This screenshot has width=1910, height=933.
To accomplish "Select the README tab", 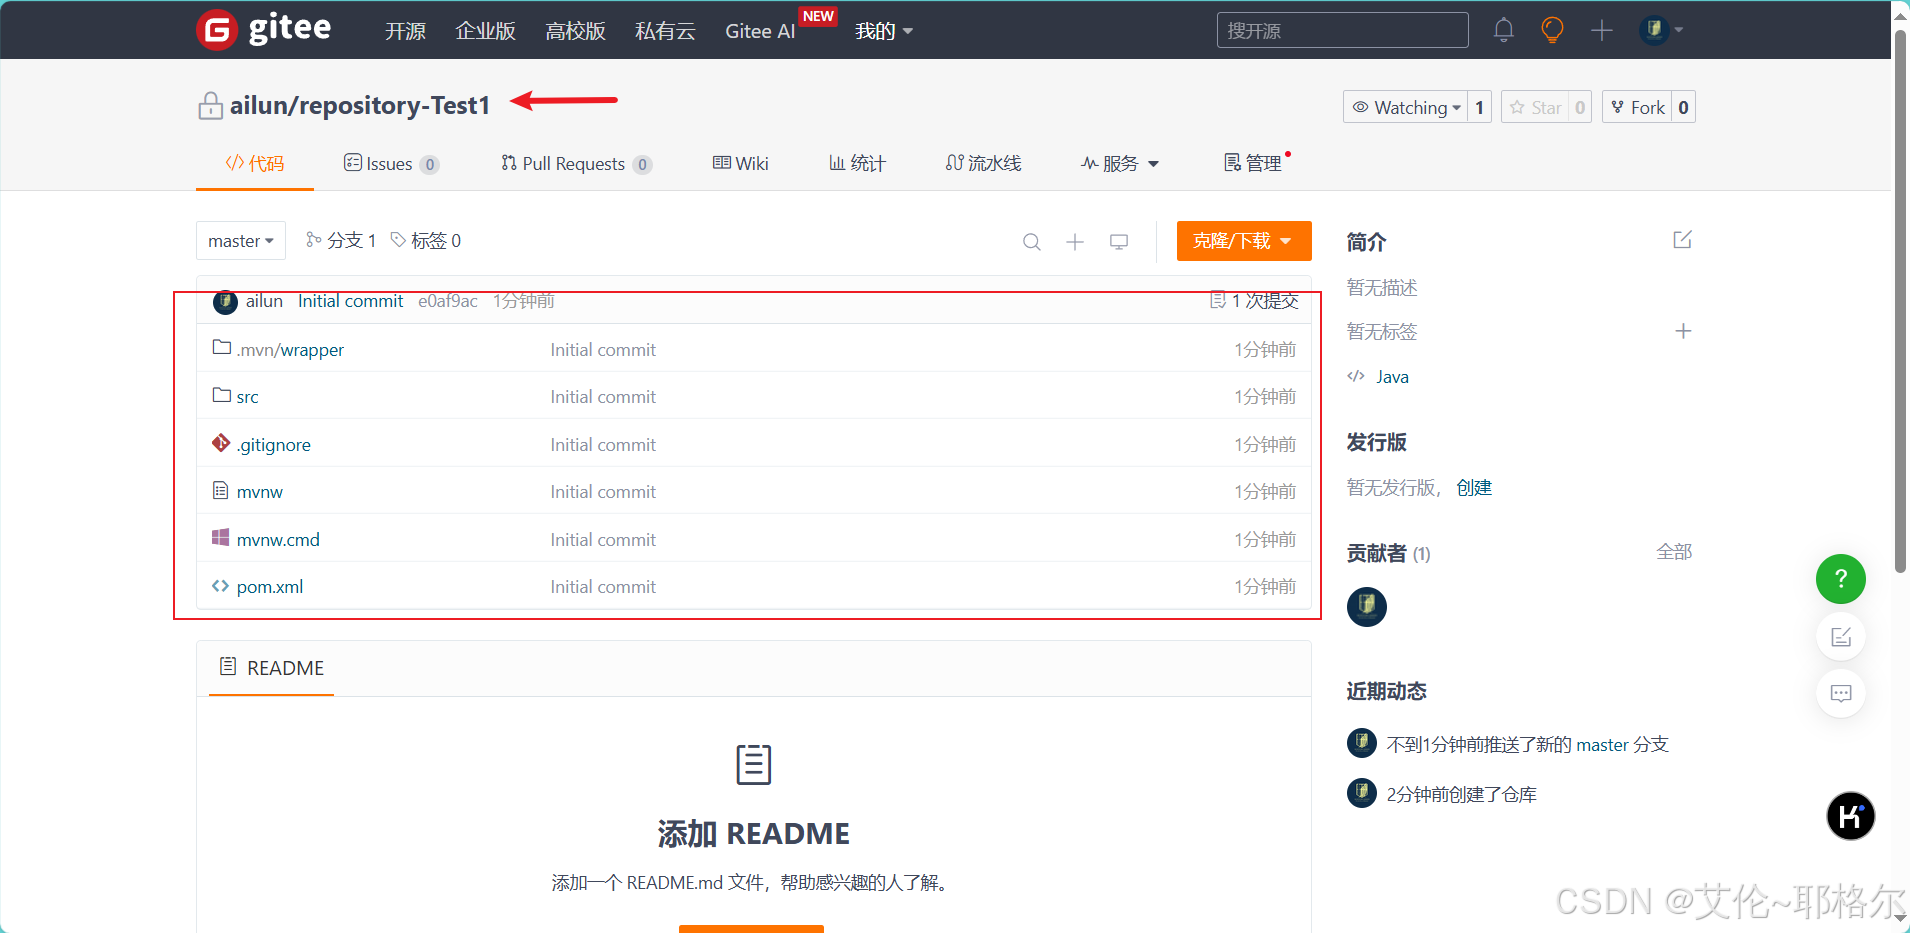I will [272, 668].
